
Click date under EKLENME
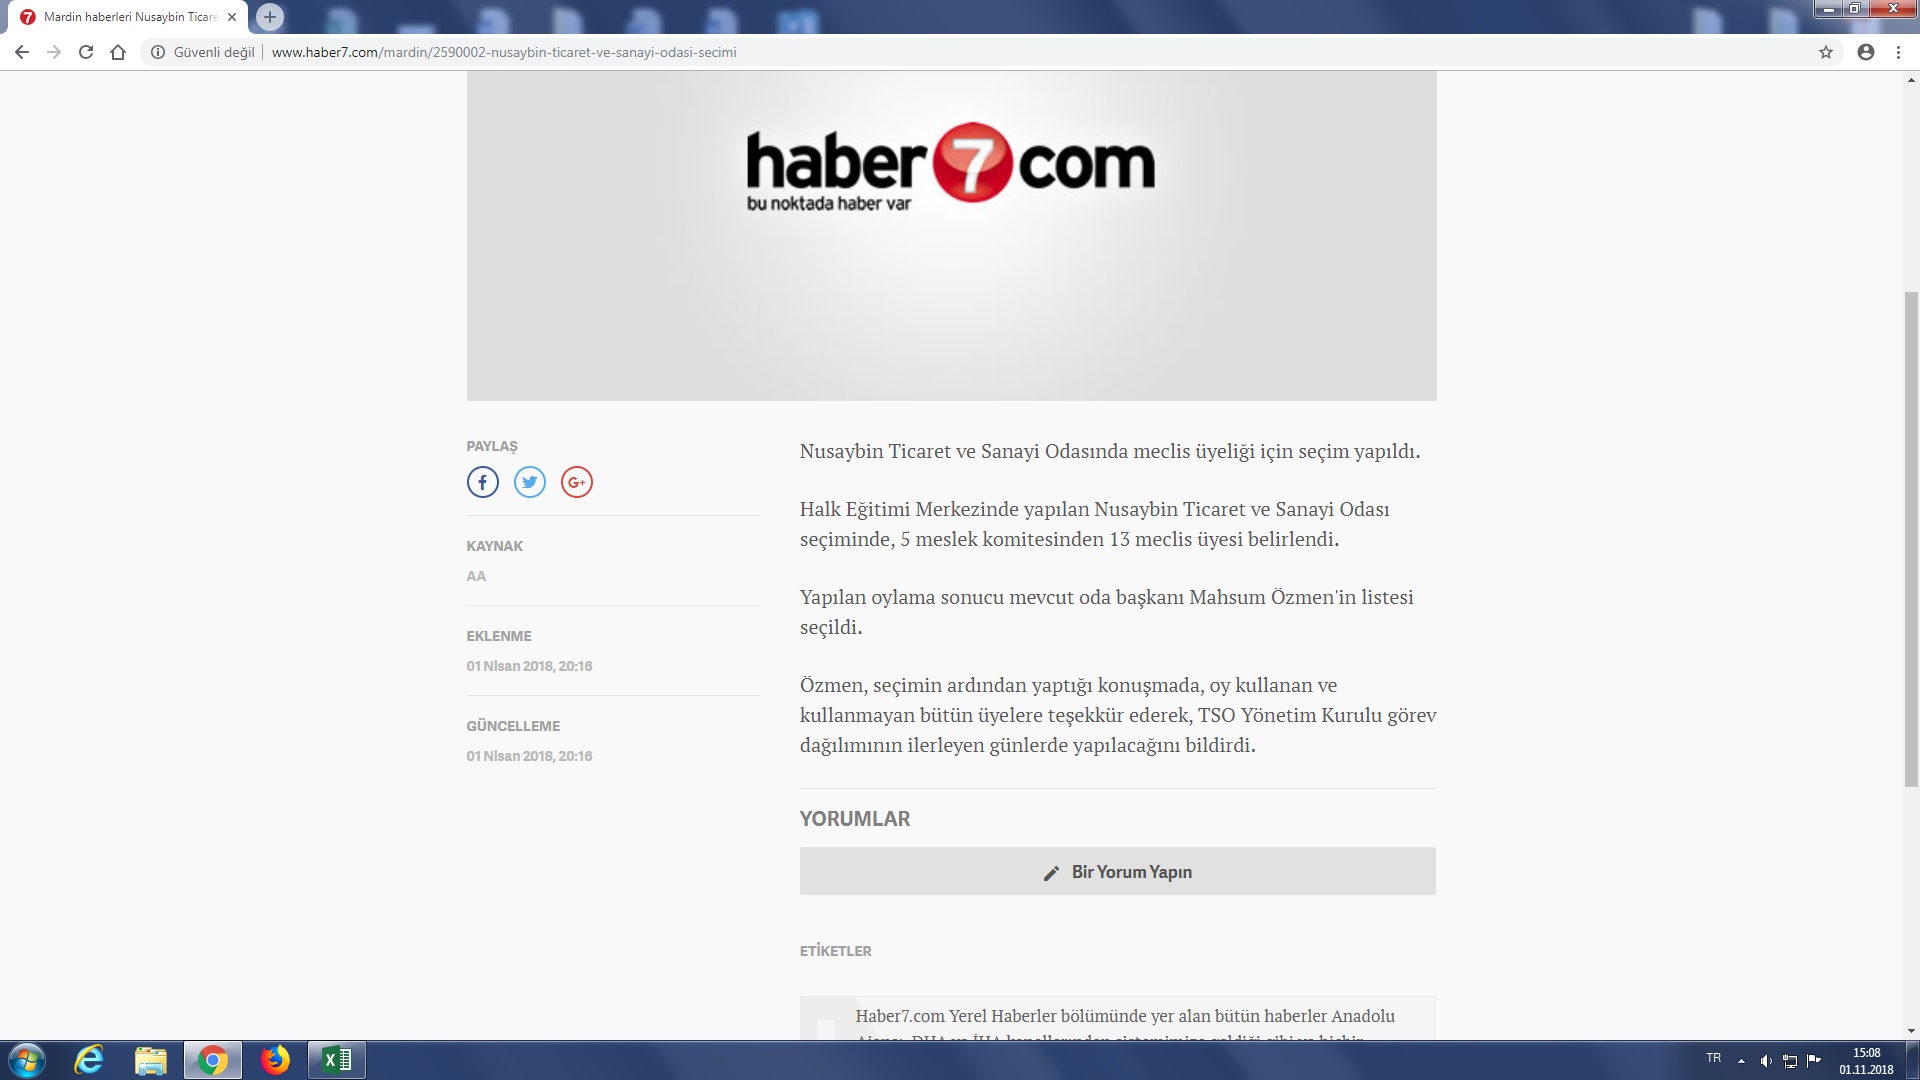529,666
